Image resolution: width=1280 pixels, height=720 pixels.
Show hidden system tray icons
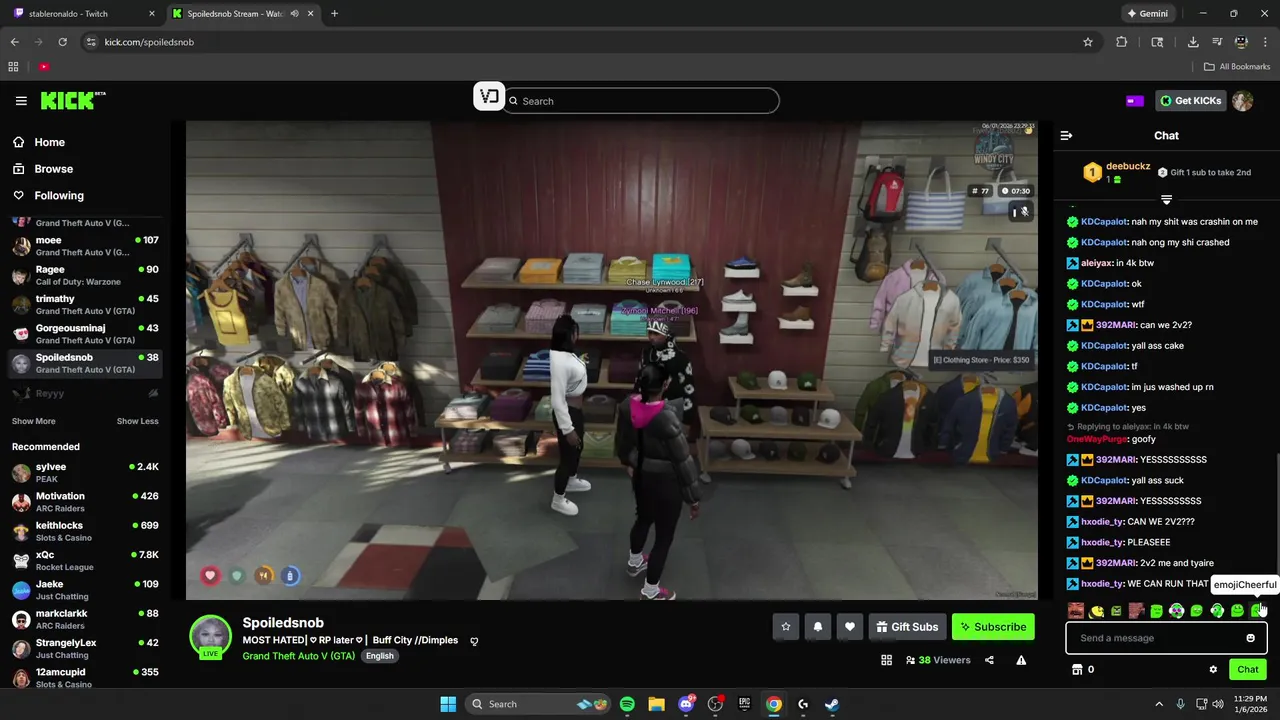[x=1159, y=704]
